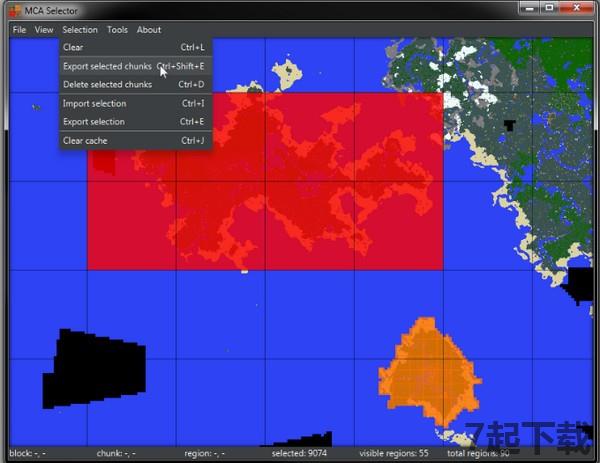
Task: Click inside the red selected map region
Action: click(x=300, y=200)
